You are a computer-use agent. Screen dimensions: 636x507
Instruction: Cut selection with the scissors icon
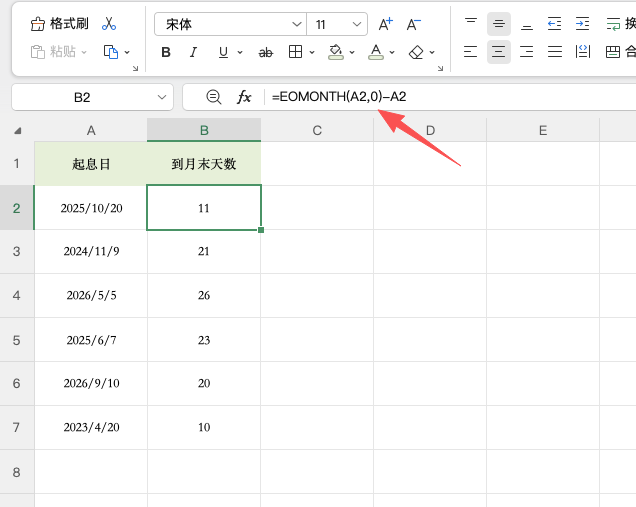coord(109,24)
